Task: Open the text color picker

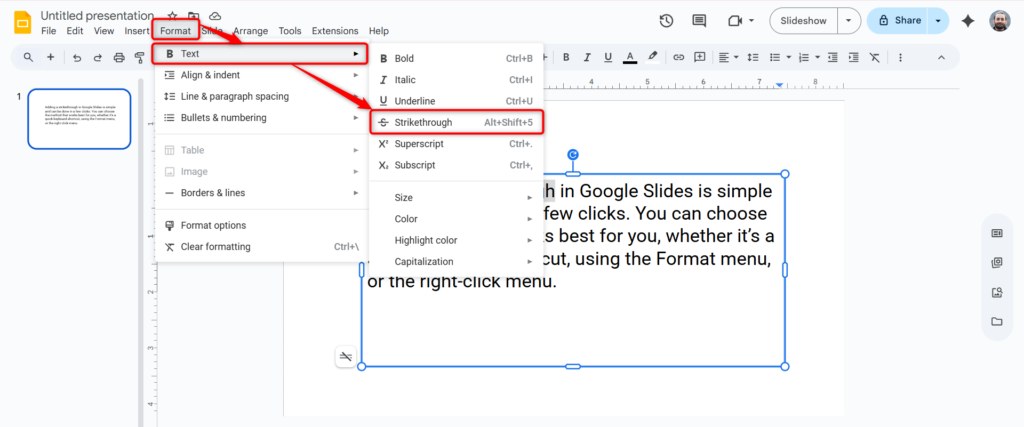Action: click(x=630, y=57)
